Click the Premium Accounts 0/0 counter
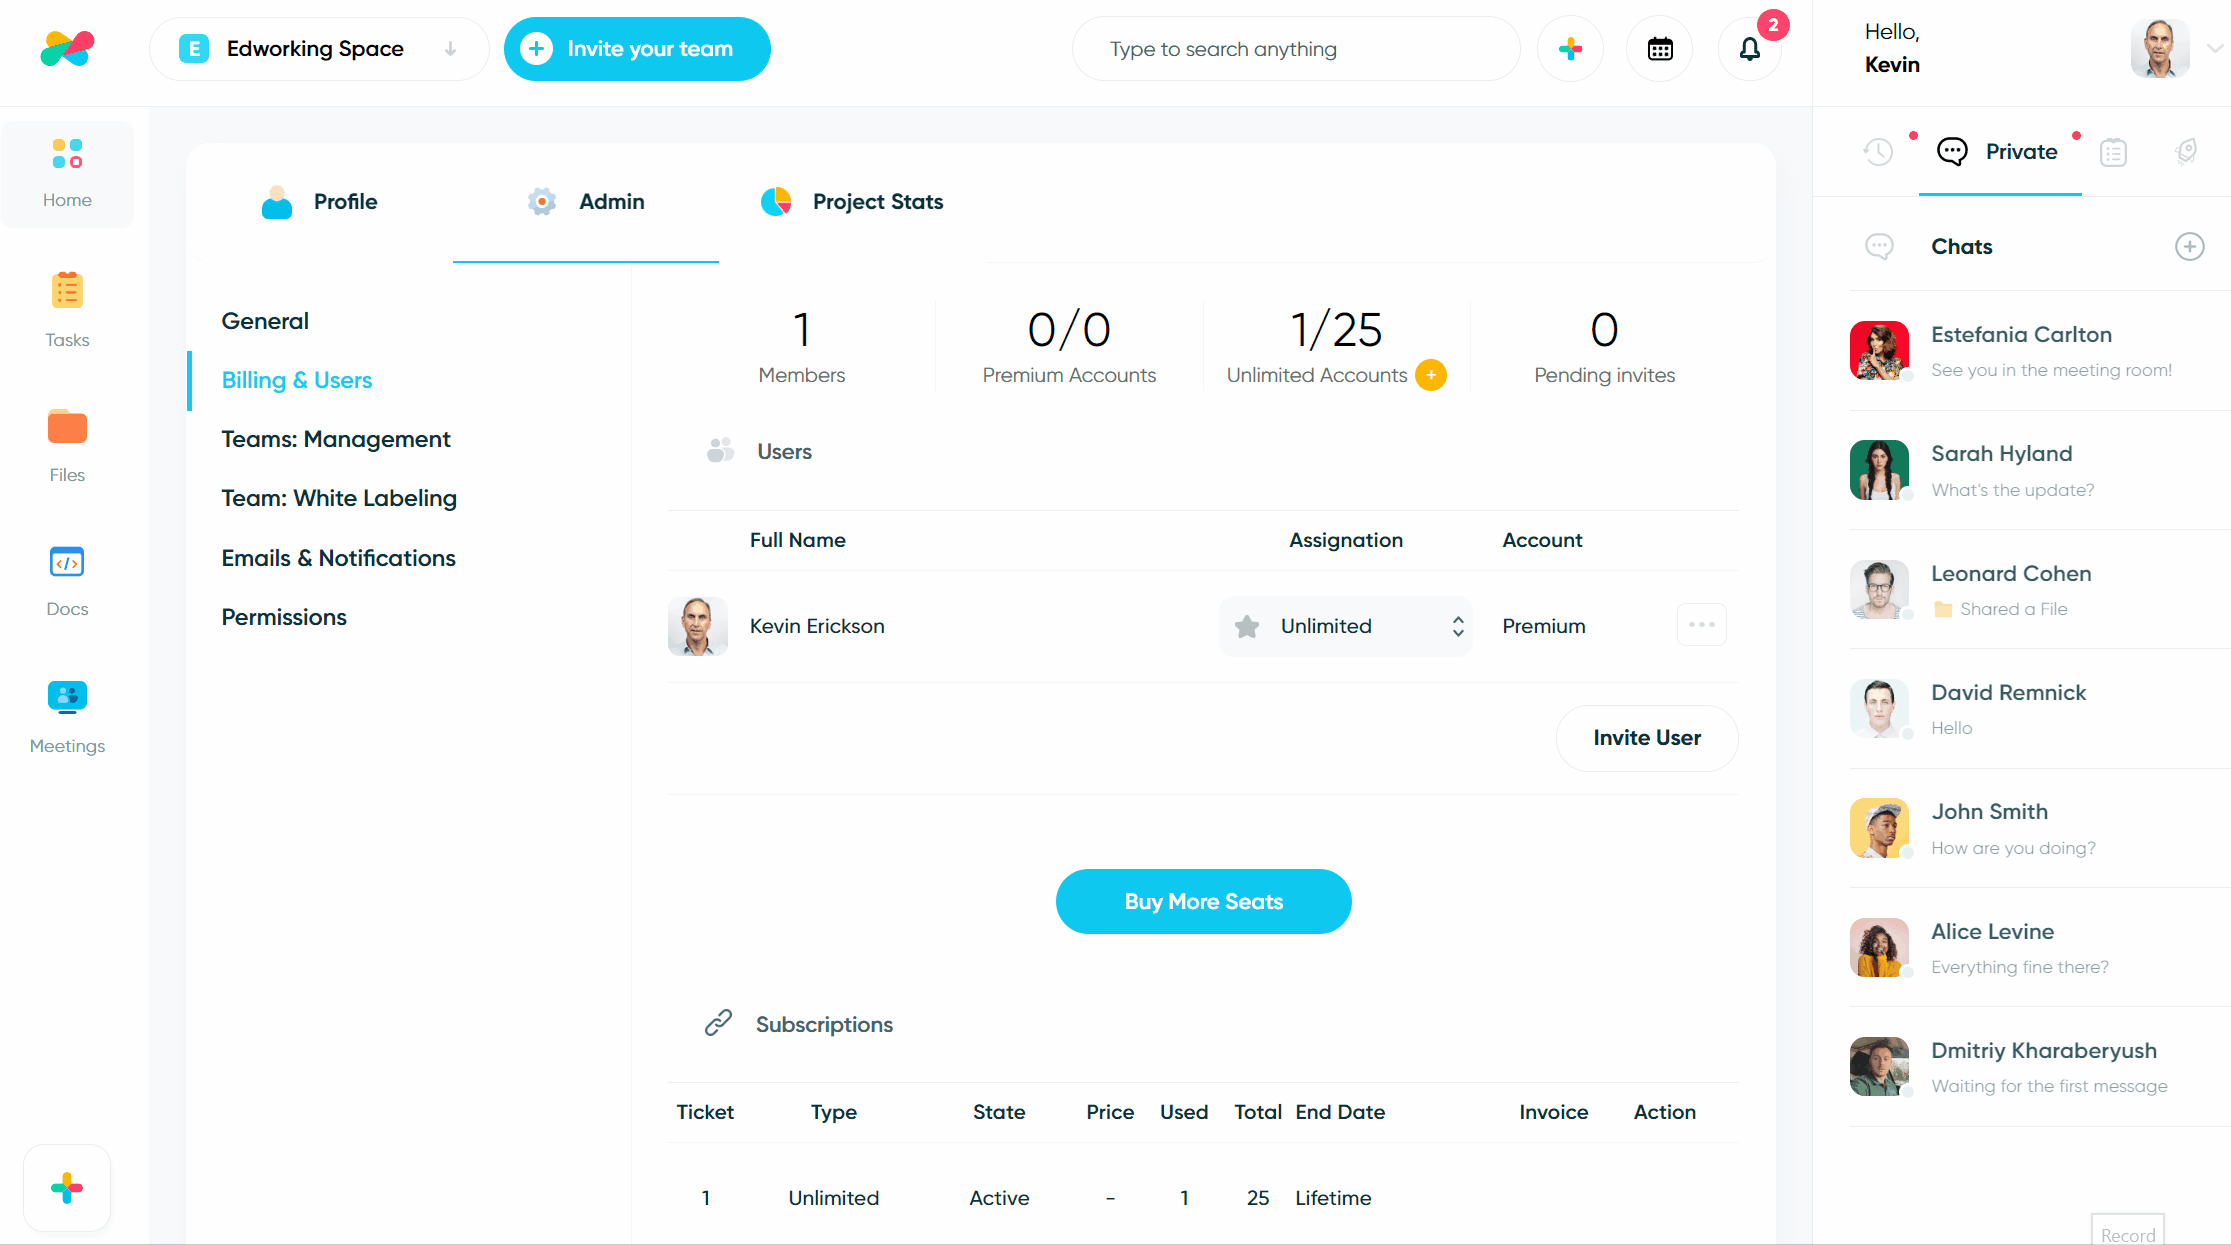 1069,346
